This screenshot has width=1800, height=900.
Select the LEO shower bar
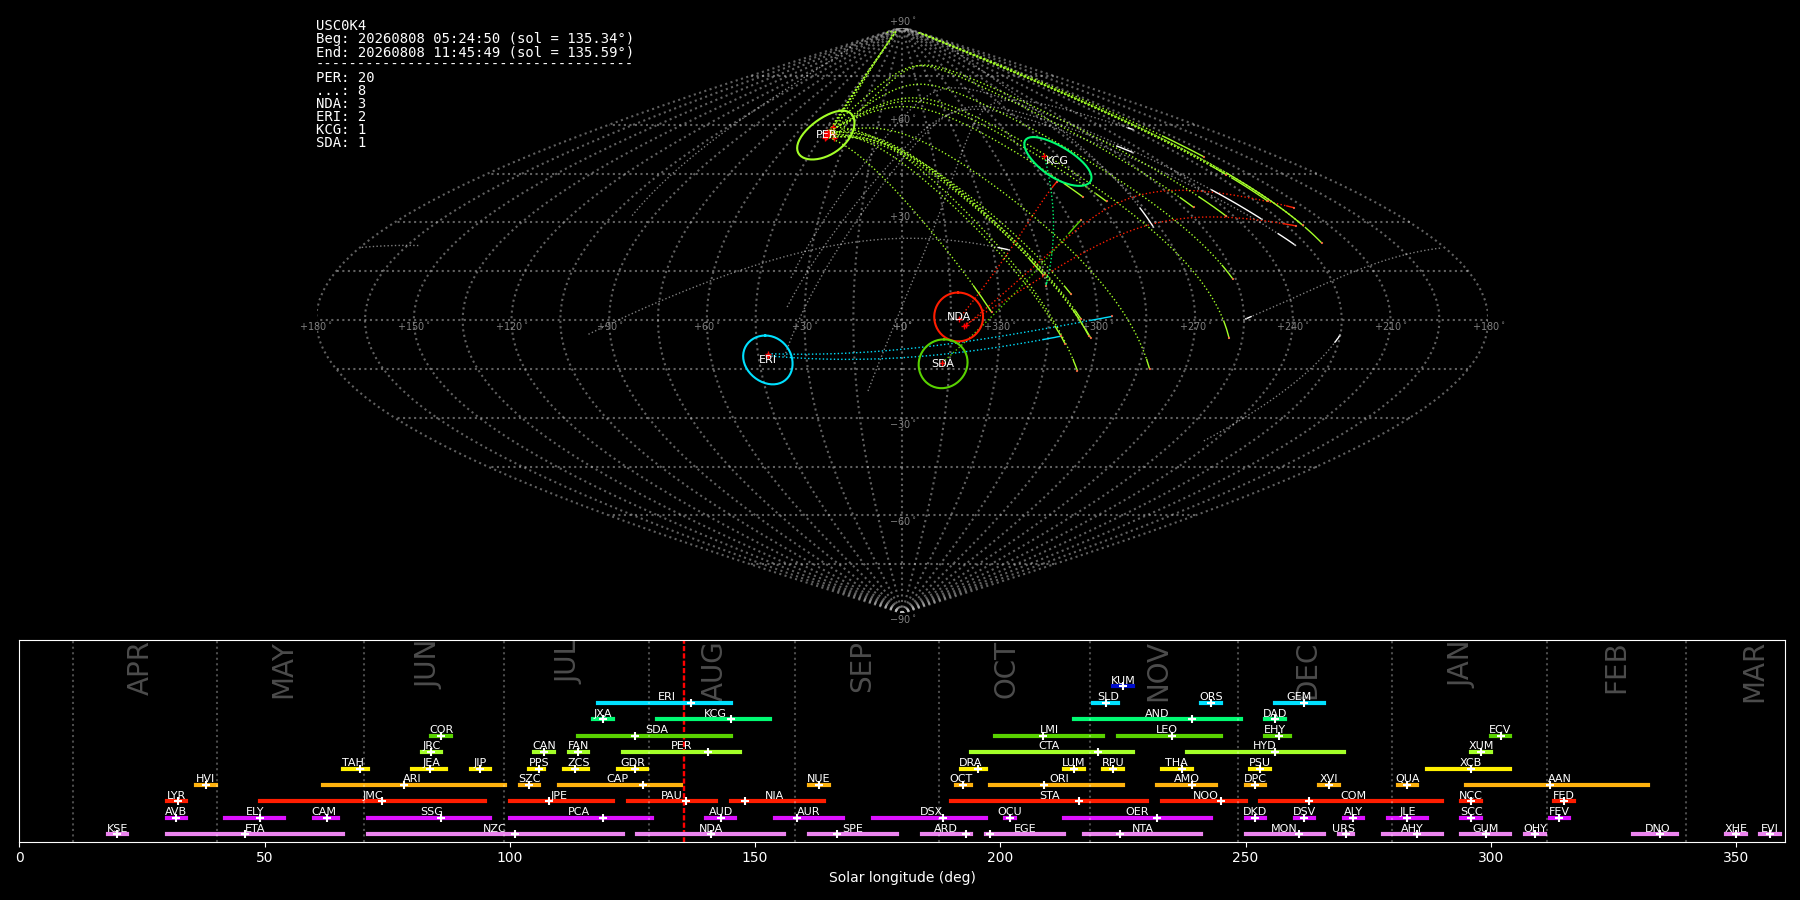[1169, 736]
